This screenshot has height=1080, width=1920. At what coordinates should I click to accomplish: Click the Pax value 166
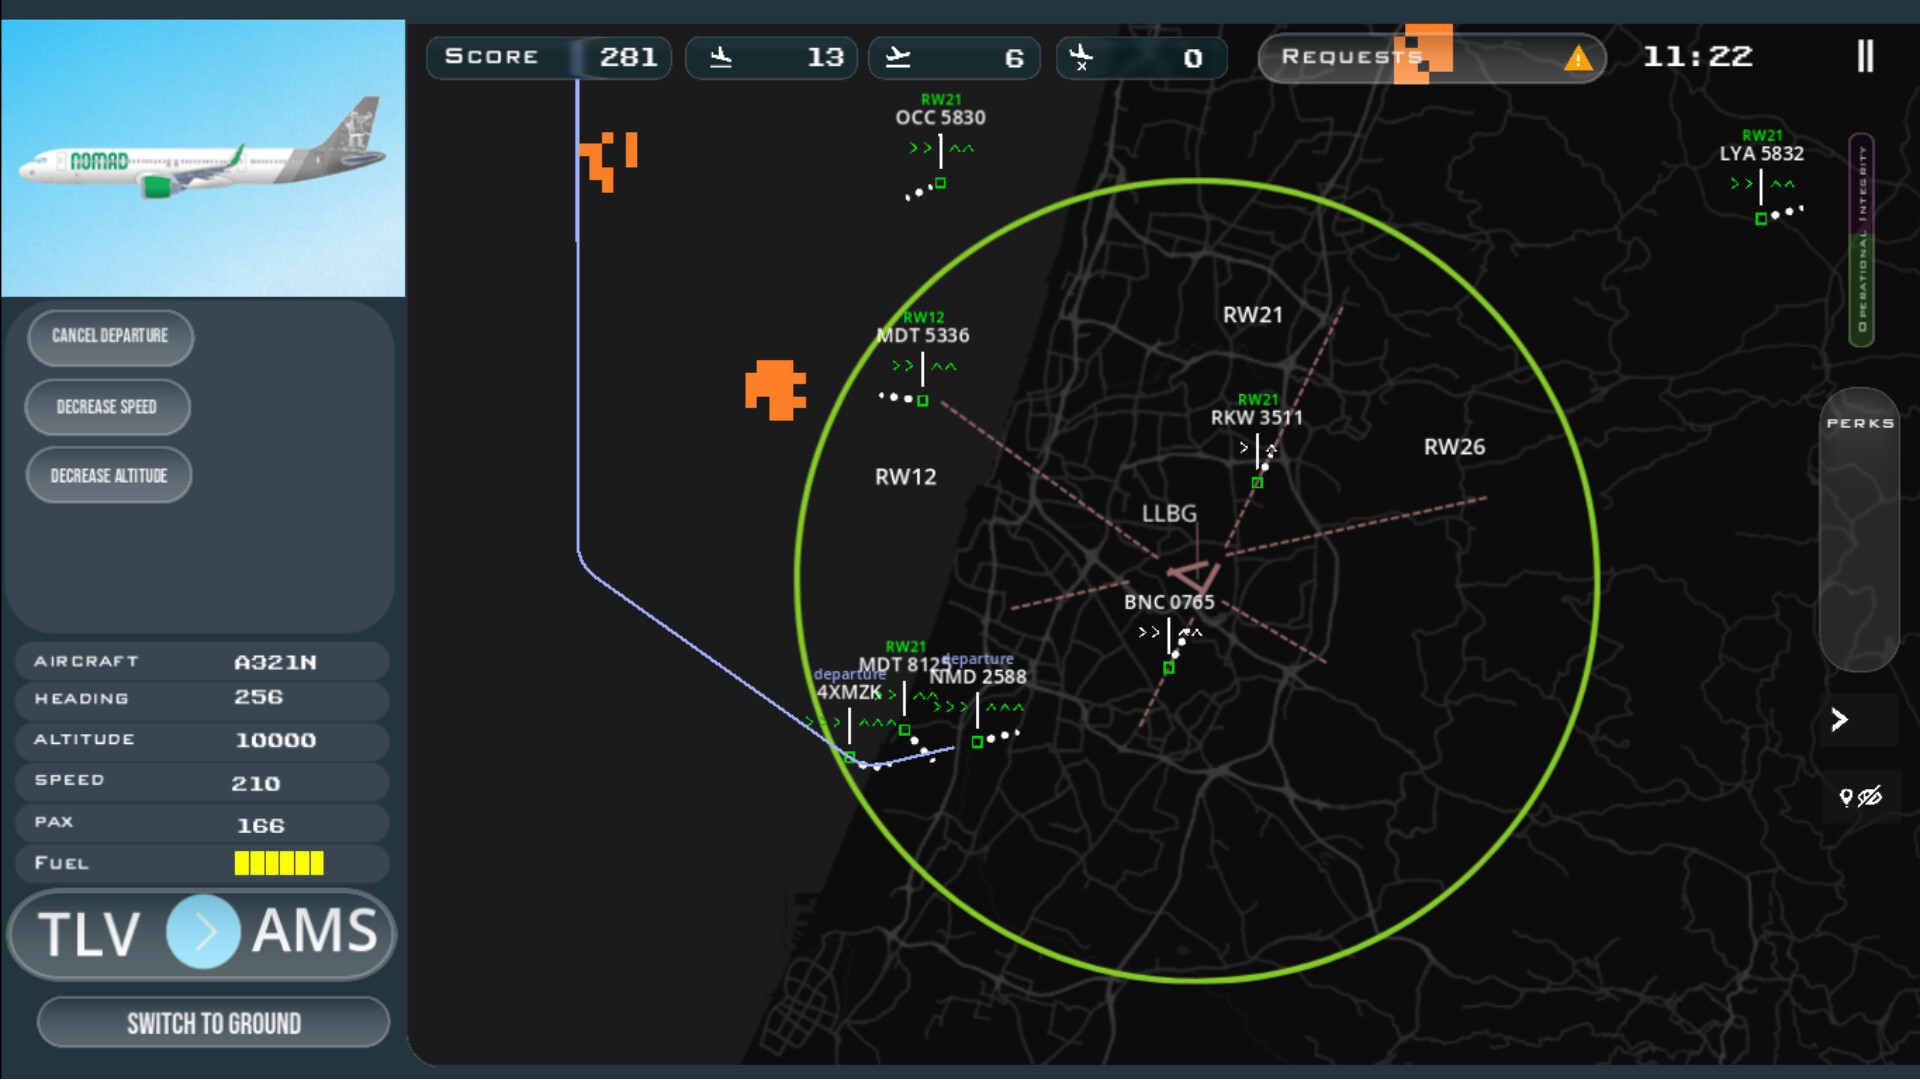pyautogui.click(x=261, y=826)
